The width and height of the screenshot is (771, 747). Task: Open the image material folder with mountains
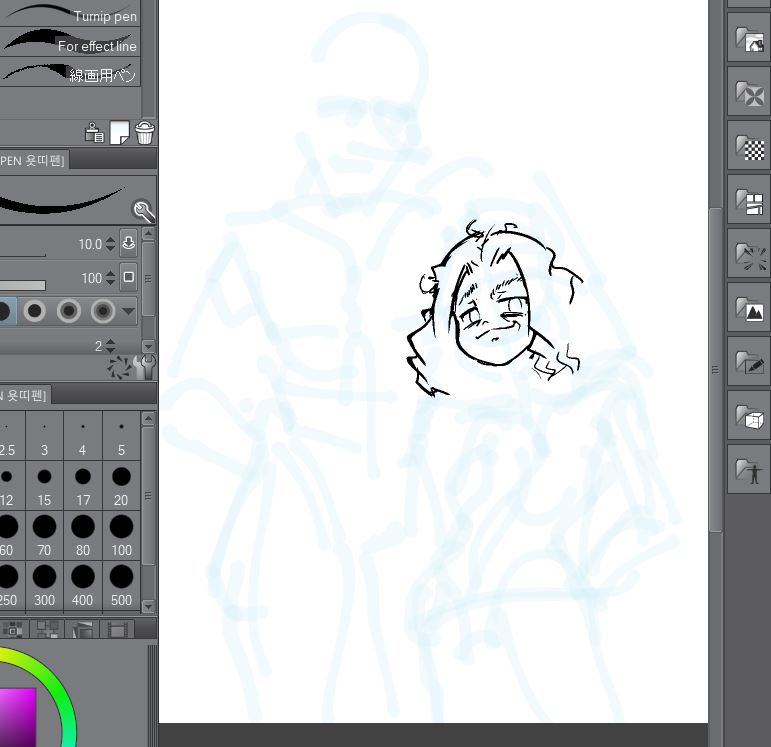click(x=749, y=309)
